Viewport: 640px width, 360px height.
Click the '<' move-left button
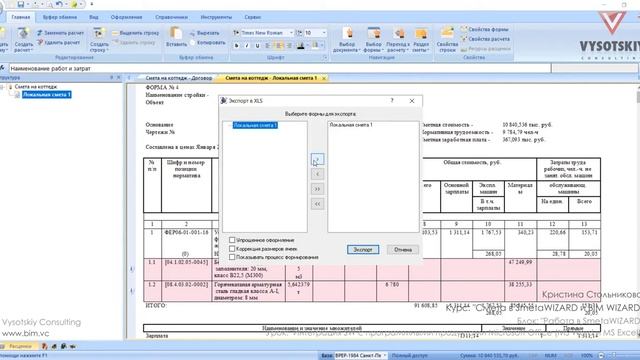coord(317,174)
